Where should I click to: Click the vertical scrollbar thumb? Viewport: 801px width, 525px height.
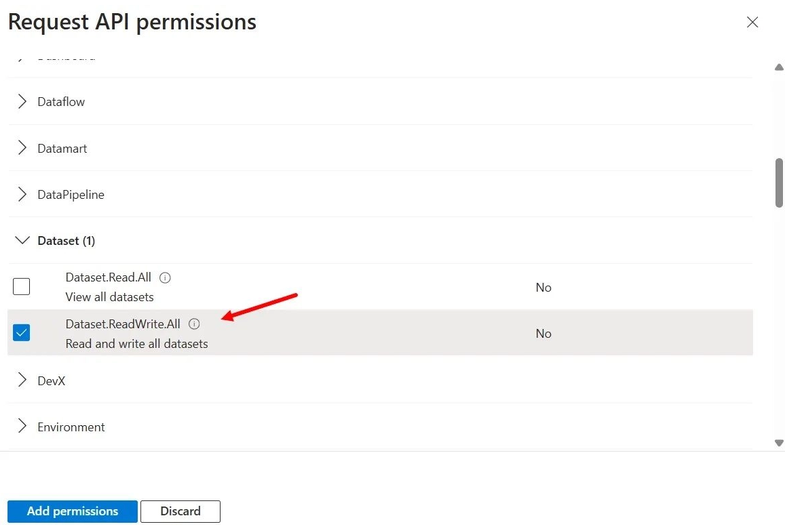pyautogui.click(x=779, y=183)
